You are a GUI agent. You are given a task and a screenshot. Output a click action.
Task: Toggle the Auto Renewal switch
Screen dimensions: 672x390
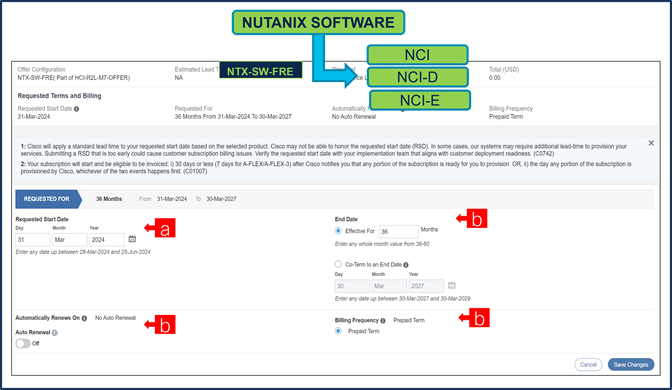pos(23,343)
